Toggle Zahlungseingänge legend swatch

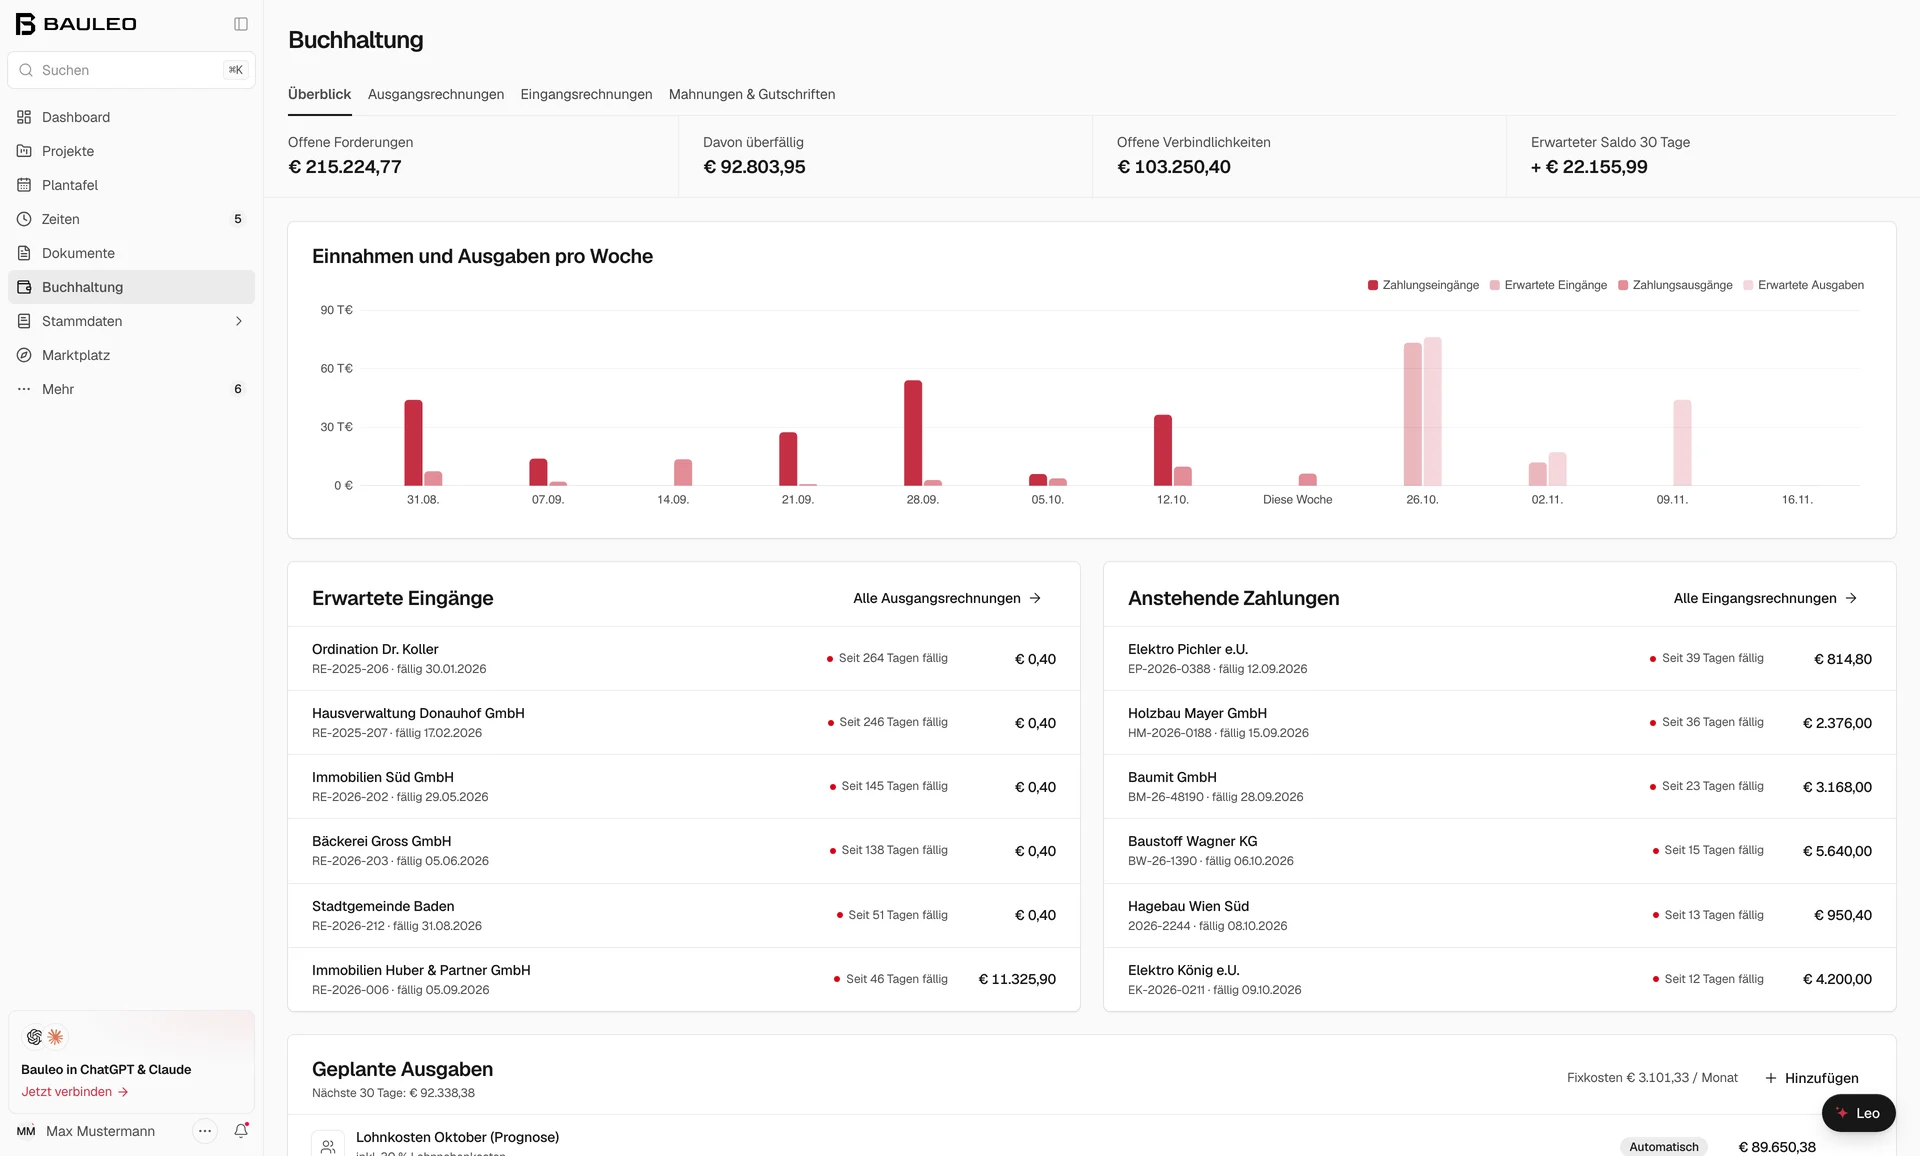click(x=1373, y=285)
